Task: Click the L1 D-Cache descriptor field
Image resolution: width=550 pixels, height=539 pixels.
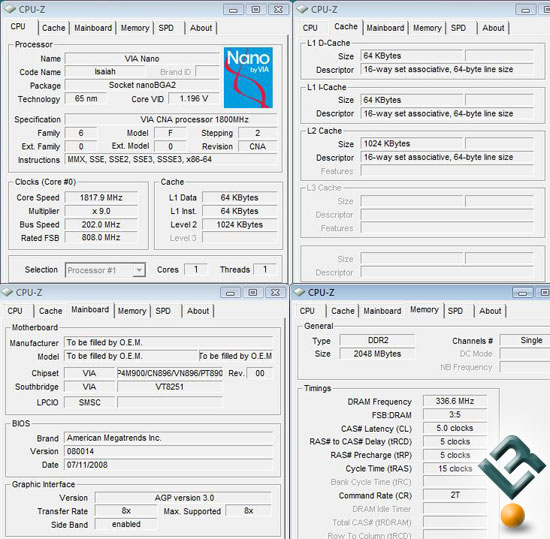Action: click(447, 69)
